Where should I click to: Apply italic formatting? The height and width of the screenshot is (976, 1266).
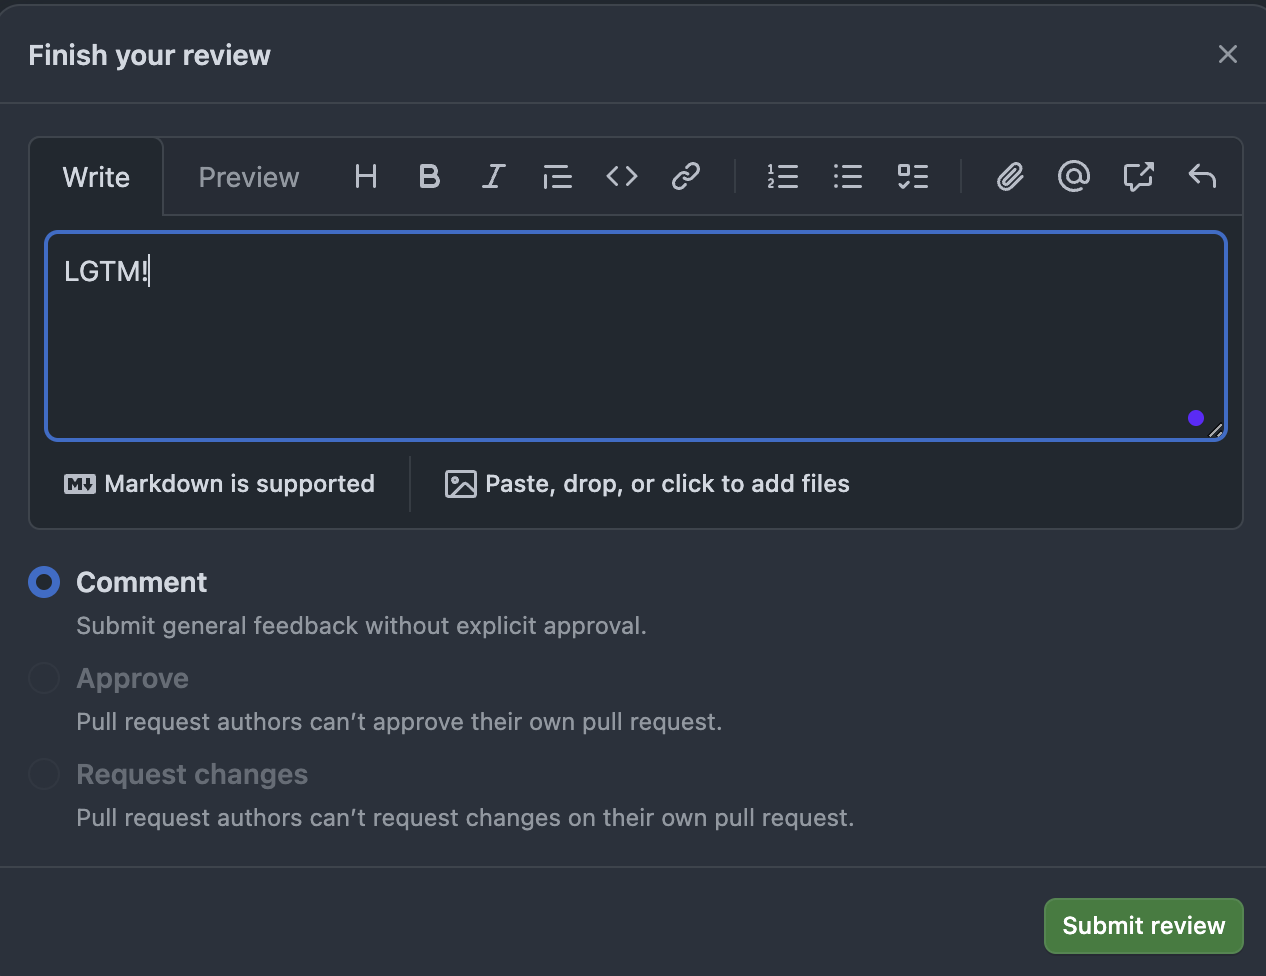coord(493,177)
